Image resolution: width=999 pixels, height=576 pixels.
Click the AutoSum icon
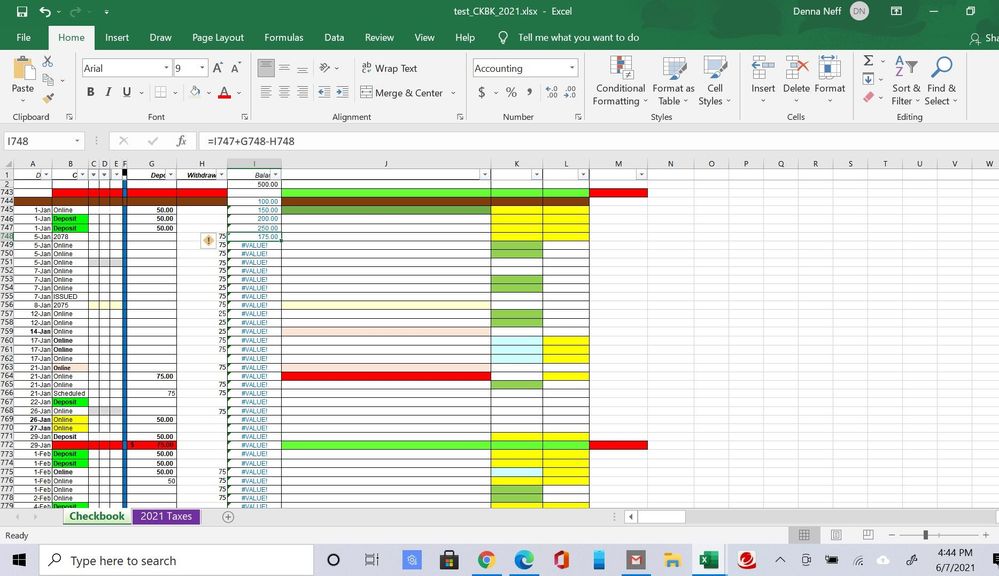point(867,60)
